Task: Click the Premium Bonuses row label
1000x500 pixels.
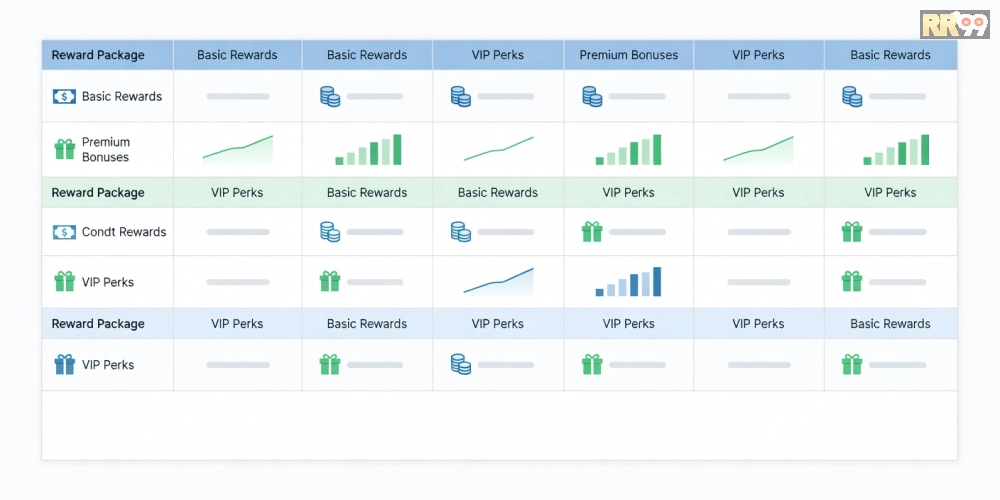Action: click(106, 150)
